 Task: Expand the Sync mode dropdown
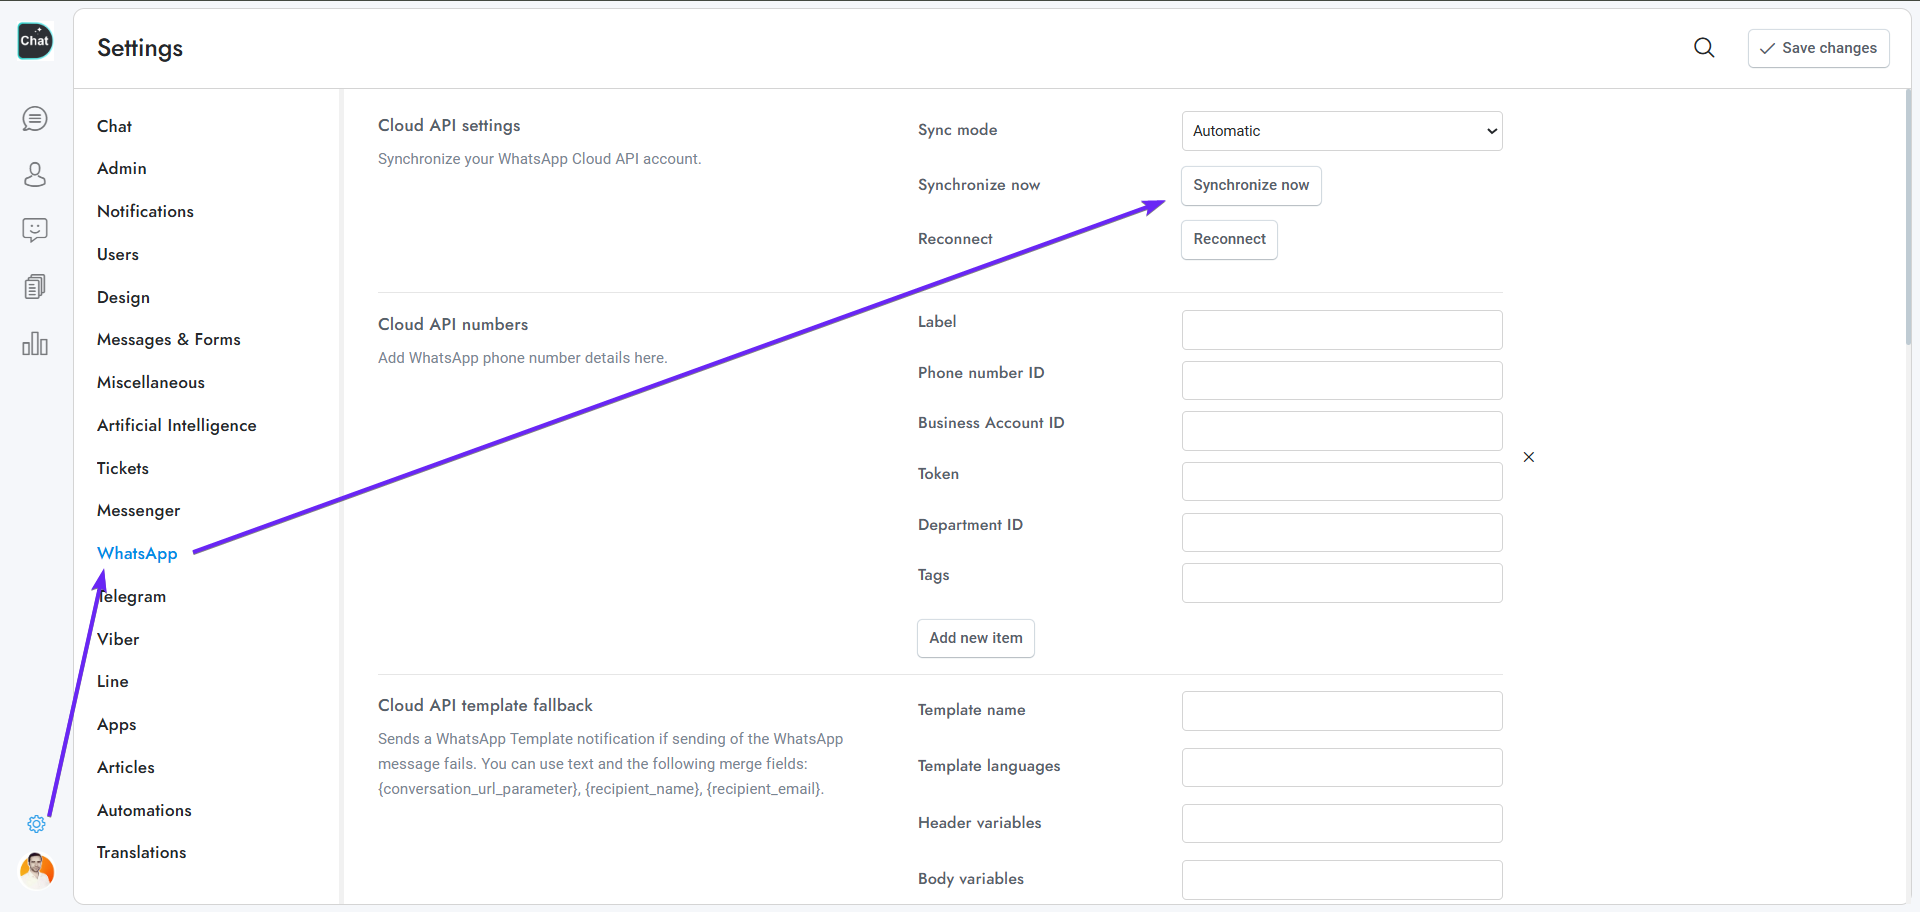1341,131
